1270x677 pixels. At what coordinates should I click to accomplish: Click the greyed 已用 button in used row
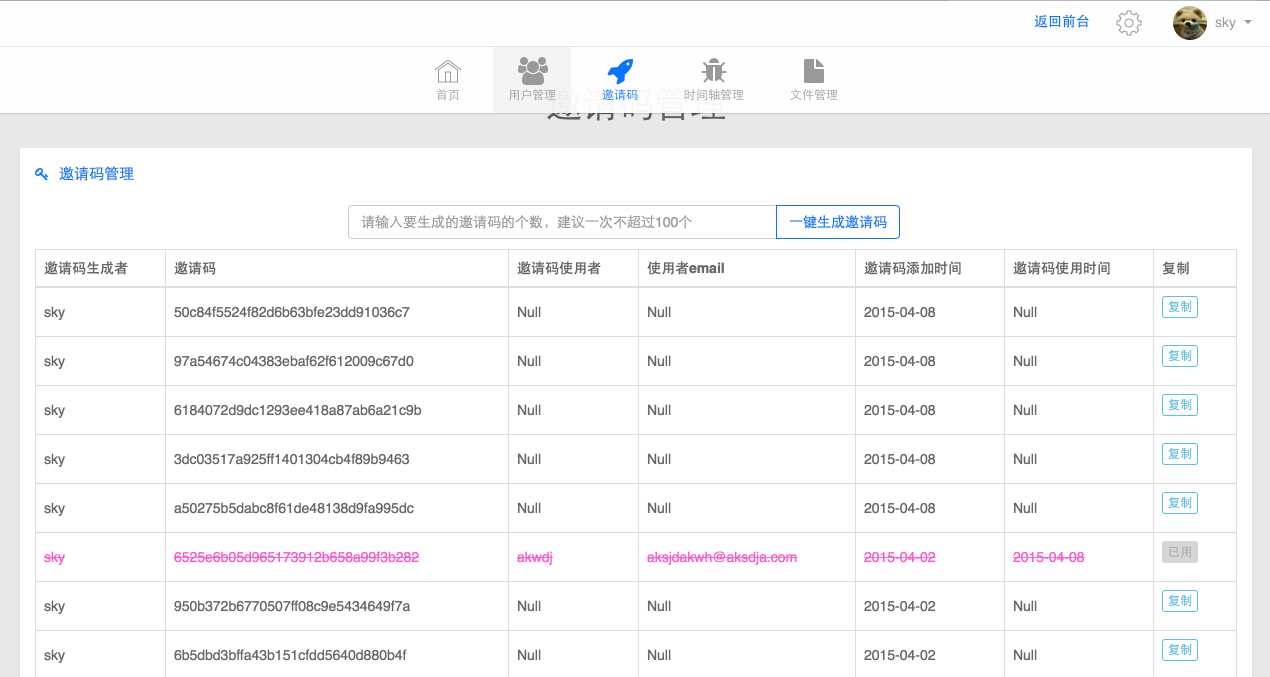click(1180, 552)
